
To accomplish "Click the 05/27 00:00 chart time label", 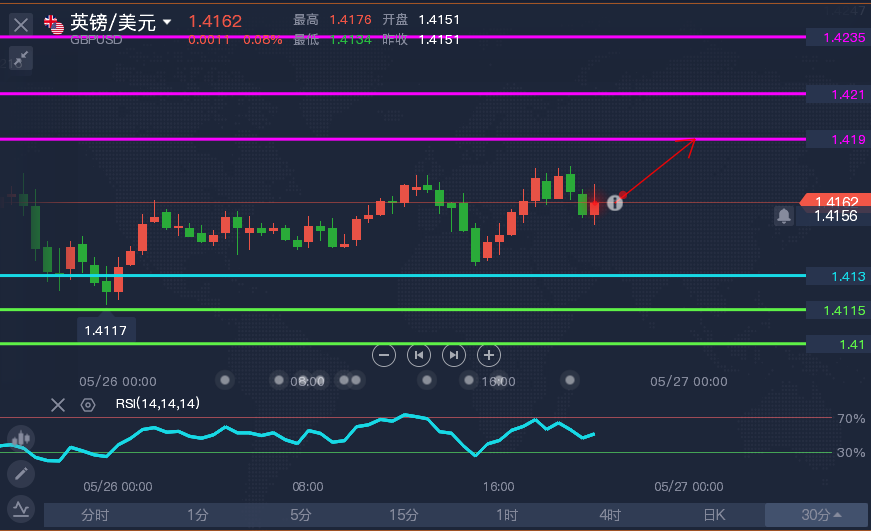I will [x=688, y=382].
